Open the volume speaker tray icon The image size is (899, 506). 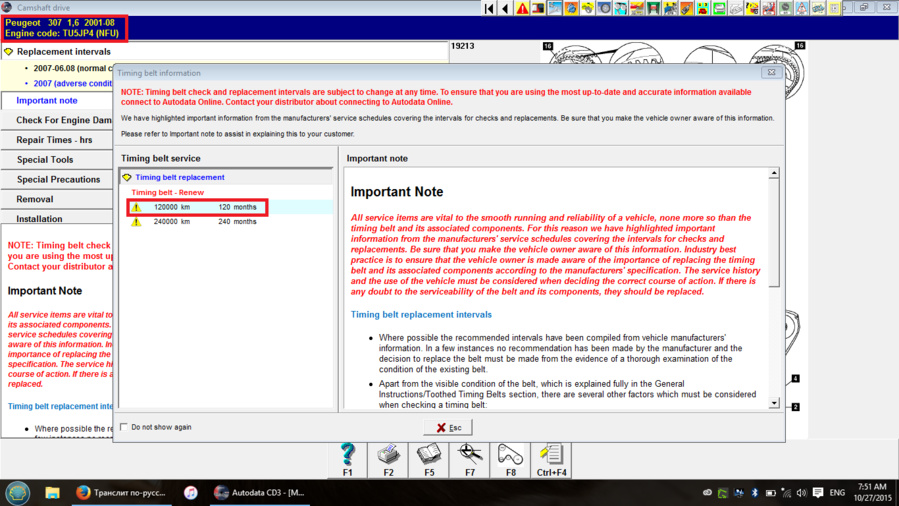802,493
